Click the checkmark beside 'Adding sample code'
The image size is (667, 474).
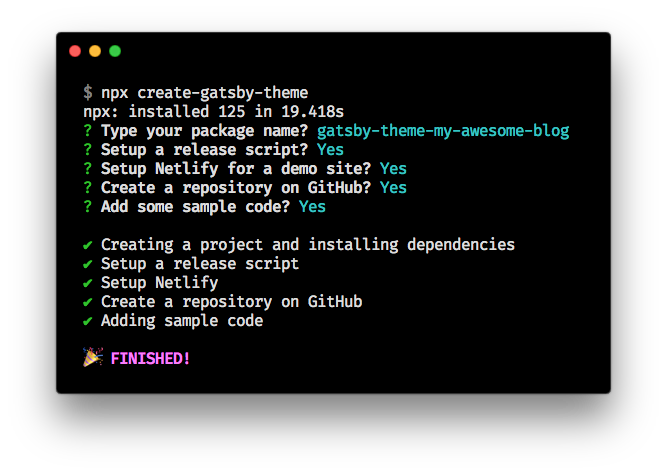click(88, 321)
